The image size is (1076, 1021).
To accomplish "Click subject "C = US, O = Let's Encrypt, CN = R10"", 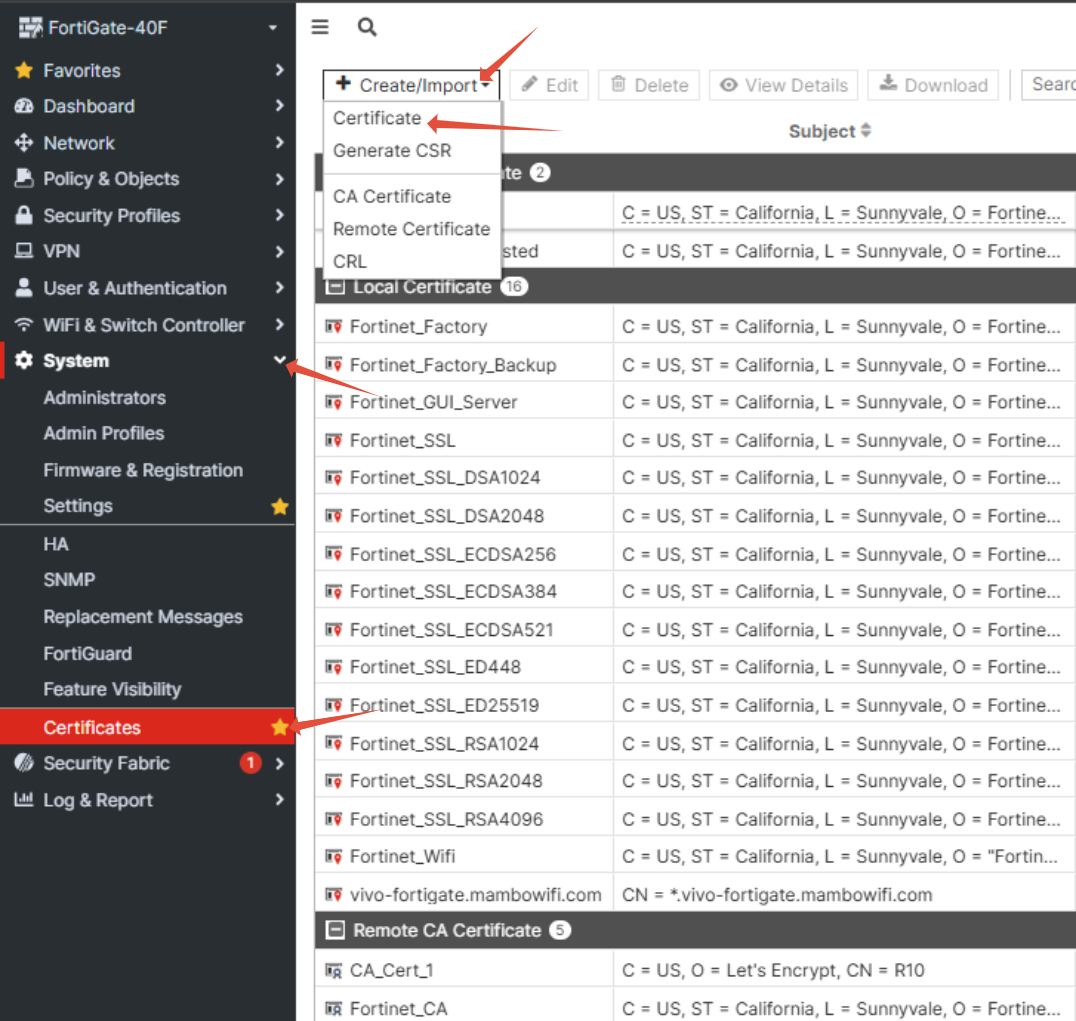I will (773, 970).
